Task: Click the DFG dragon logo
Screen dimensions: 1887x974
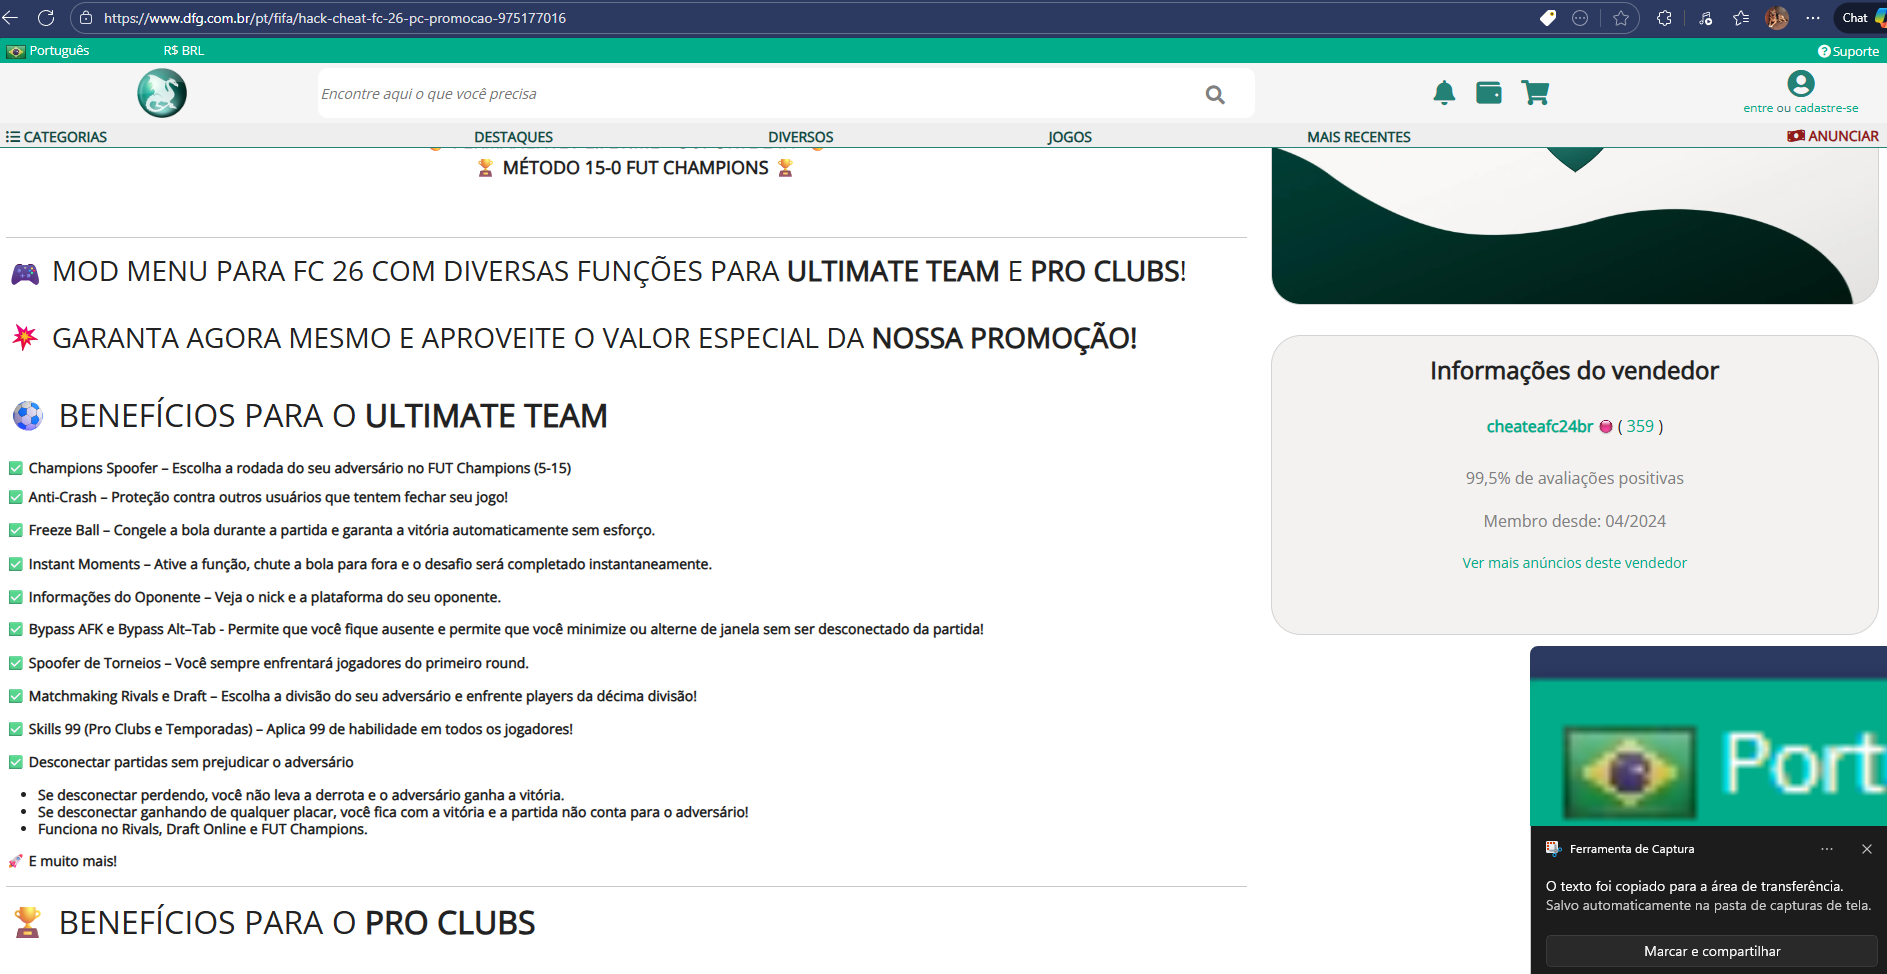Action: tap(162, 93)
